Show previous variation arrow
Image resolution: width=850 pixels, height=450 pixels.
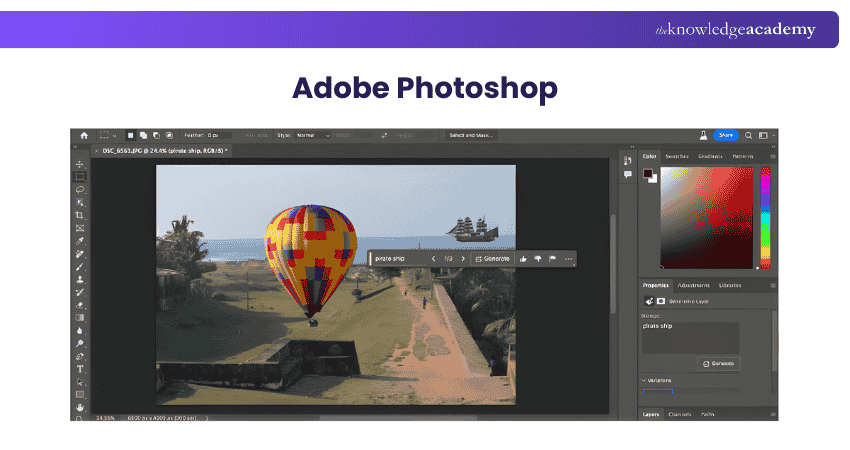tap(434, 259)
